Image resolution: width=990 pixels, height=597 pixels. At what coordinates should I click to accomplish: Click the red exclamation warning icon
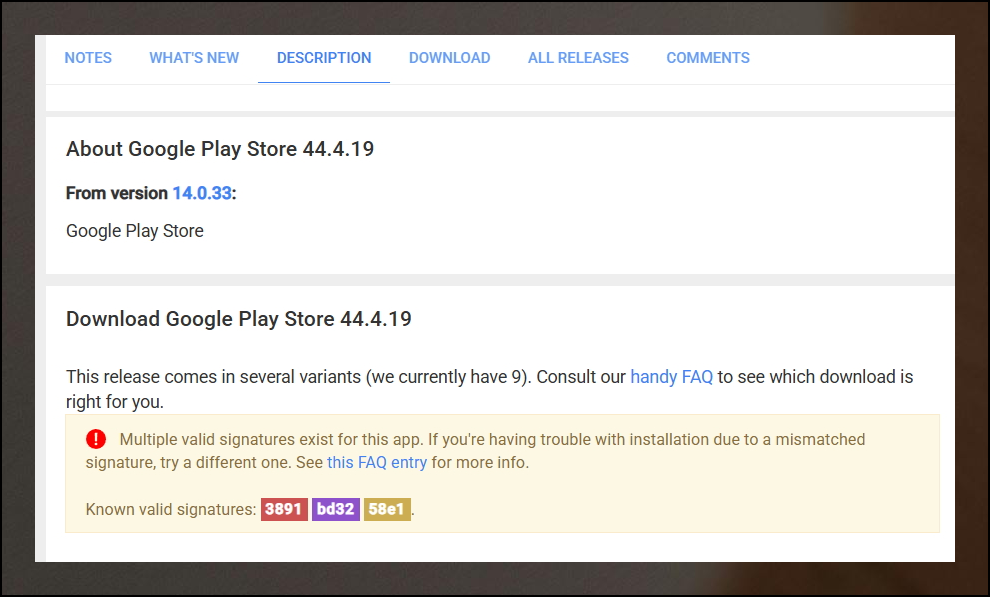coord(96,439)
